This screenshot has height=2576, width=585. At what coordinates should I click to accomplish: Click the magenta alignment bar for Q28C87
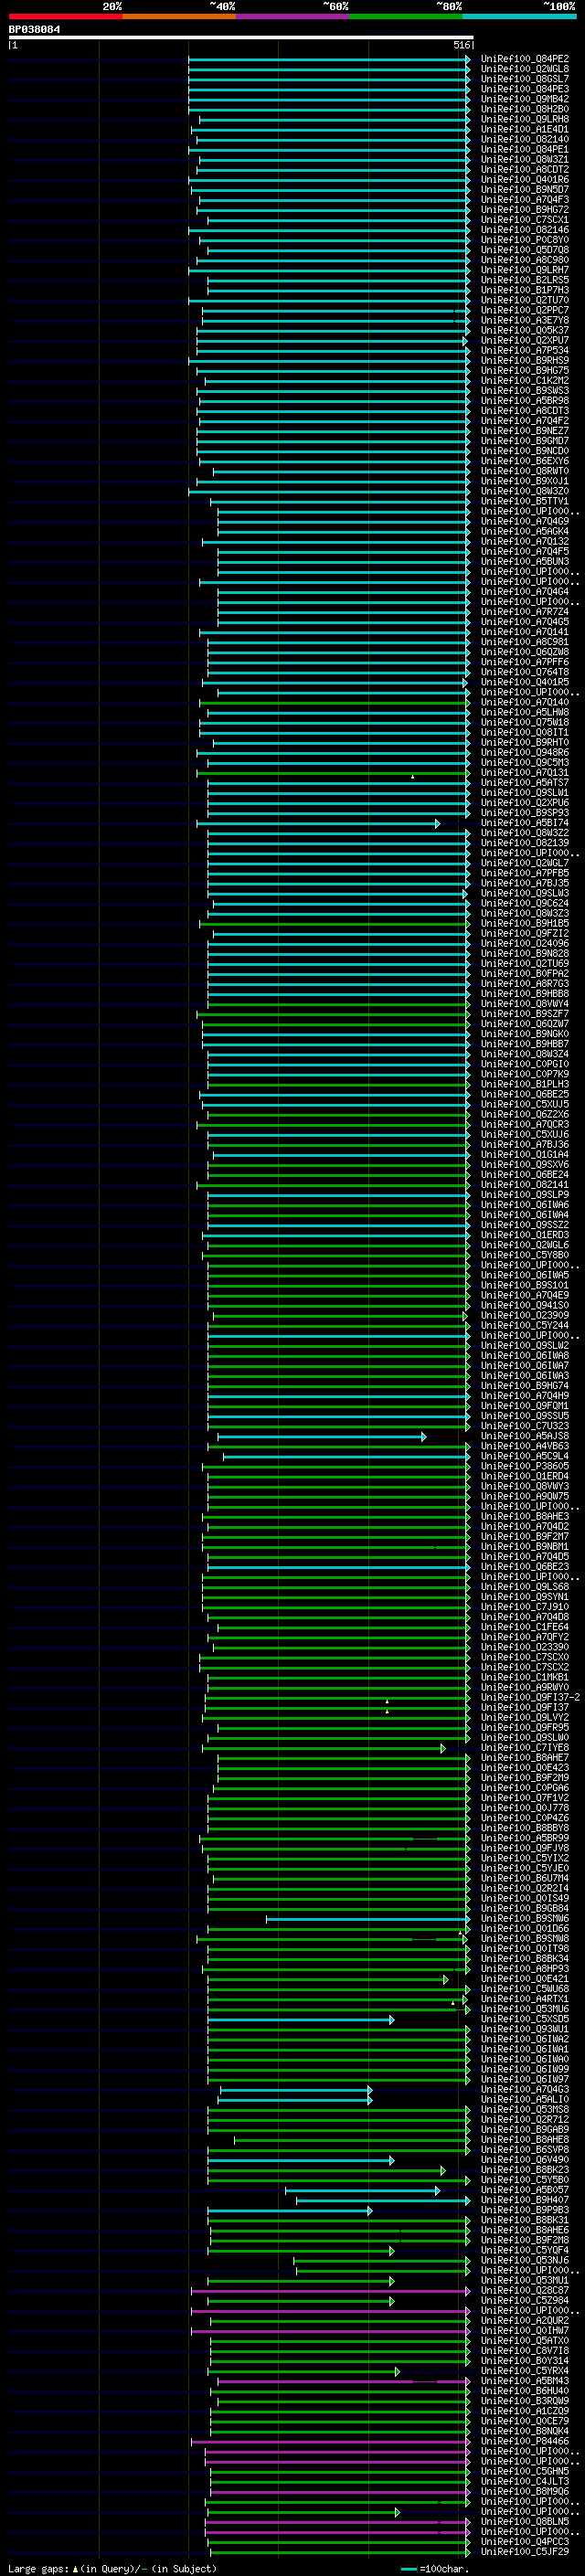tap(331, 2291)
